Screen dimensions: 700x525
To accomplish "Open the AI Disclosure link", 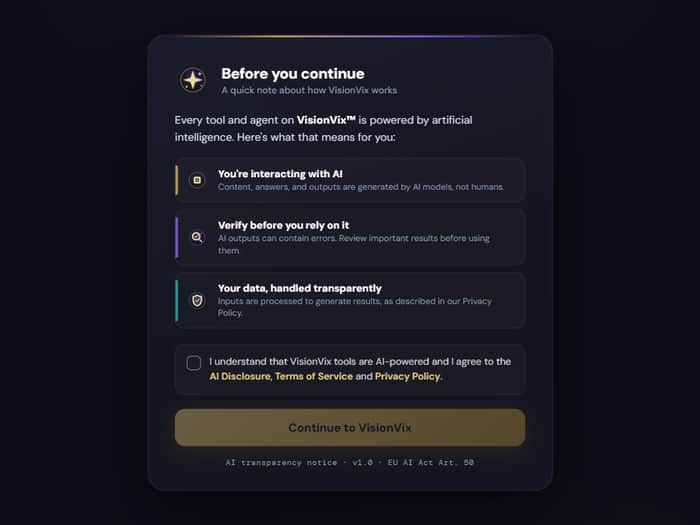I will (x=240, y=376).
